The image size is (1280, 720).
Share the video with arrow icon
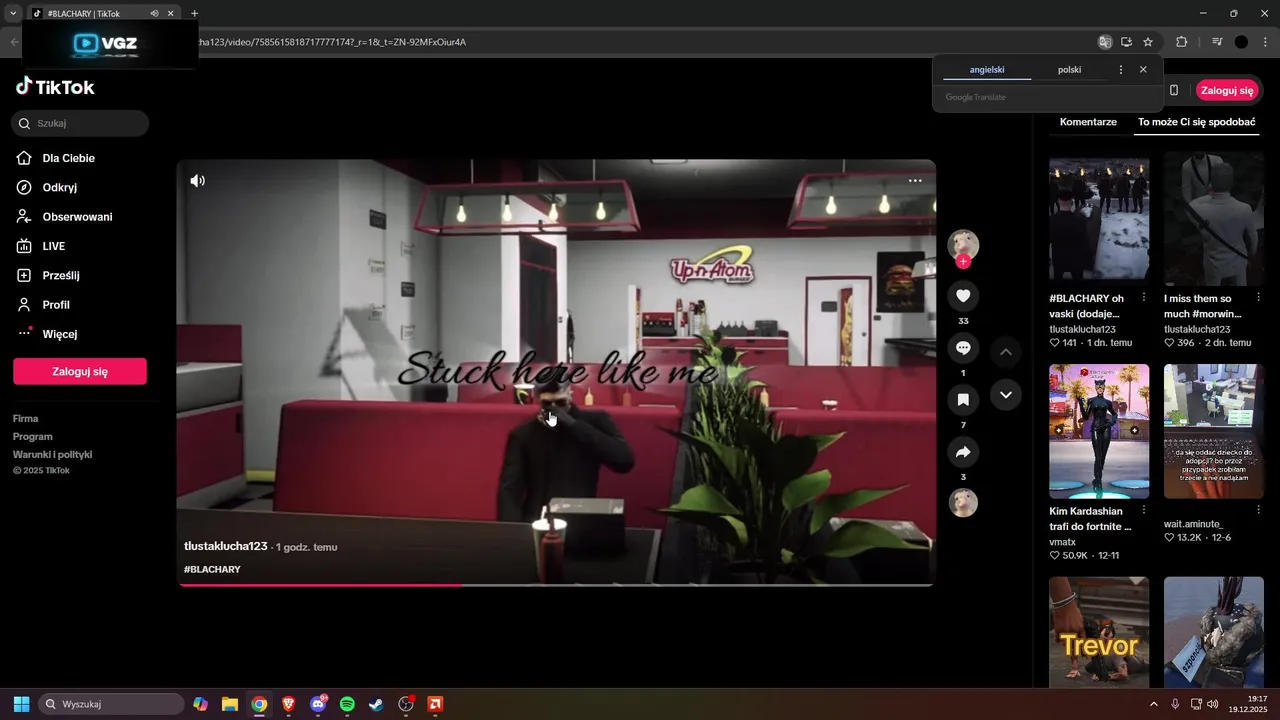click(x=963, y=452)
